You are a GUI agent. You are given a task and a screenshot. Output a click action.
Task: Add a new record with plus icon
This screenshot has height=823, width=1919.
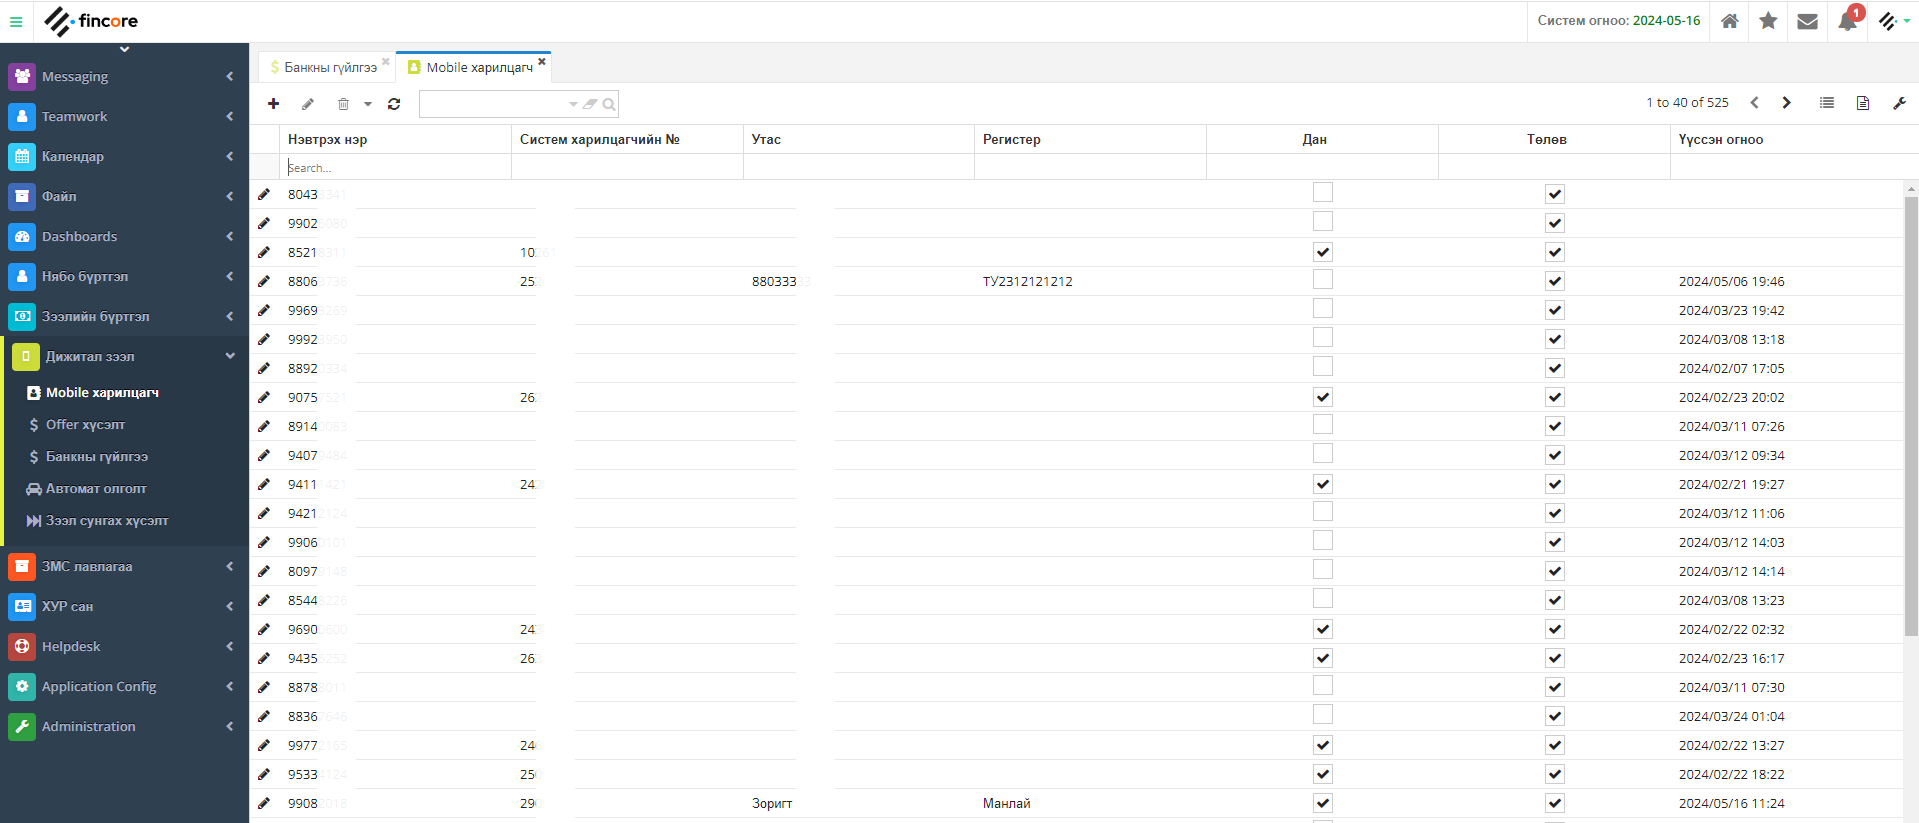pos(273,104)
